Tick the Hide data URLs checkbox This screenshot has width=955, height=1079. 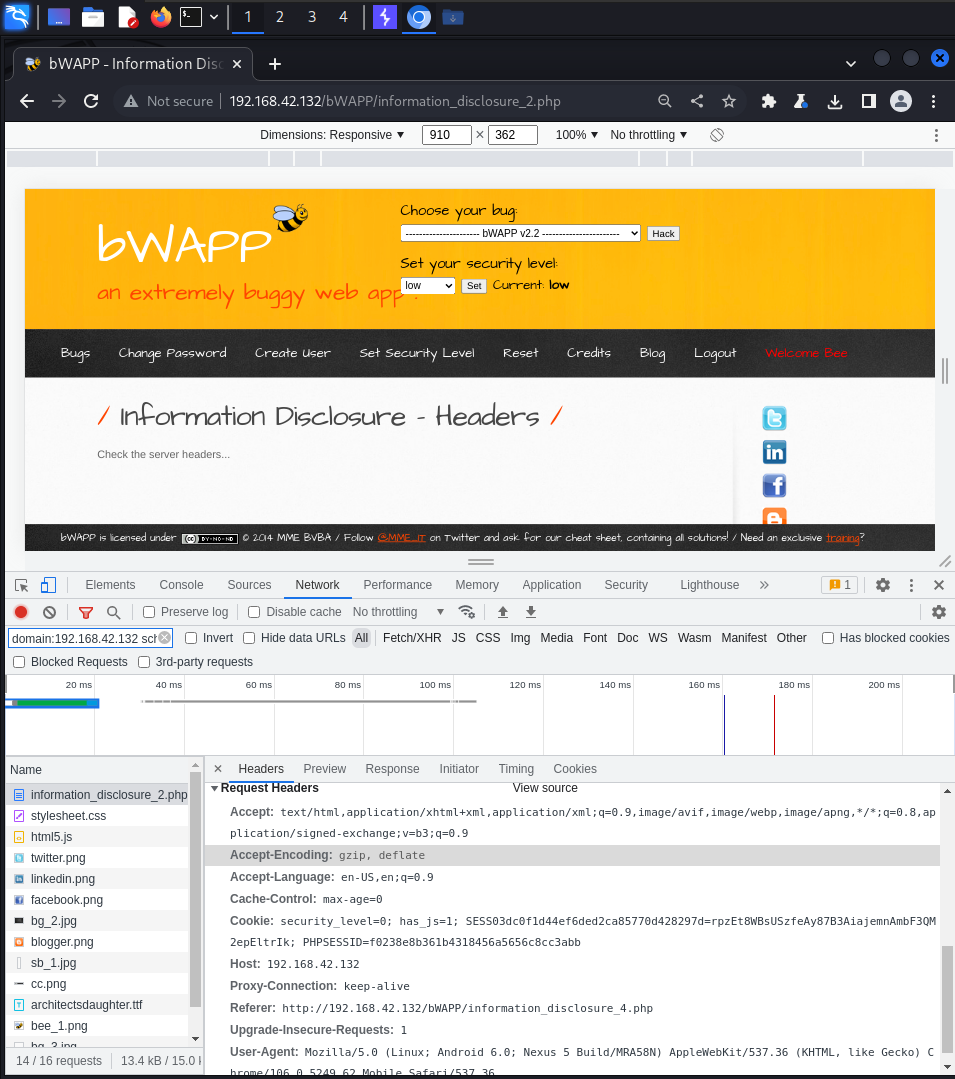click(x=250, y=638)
